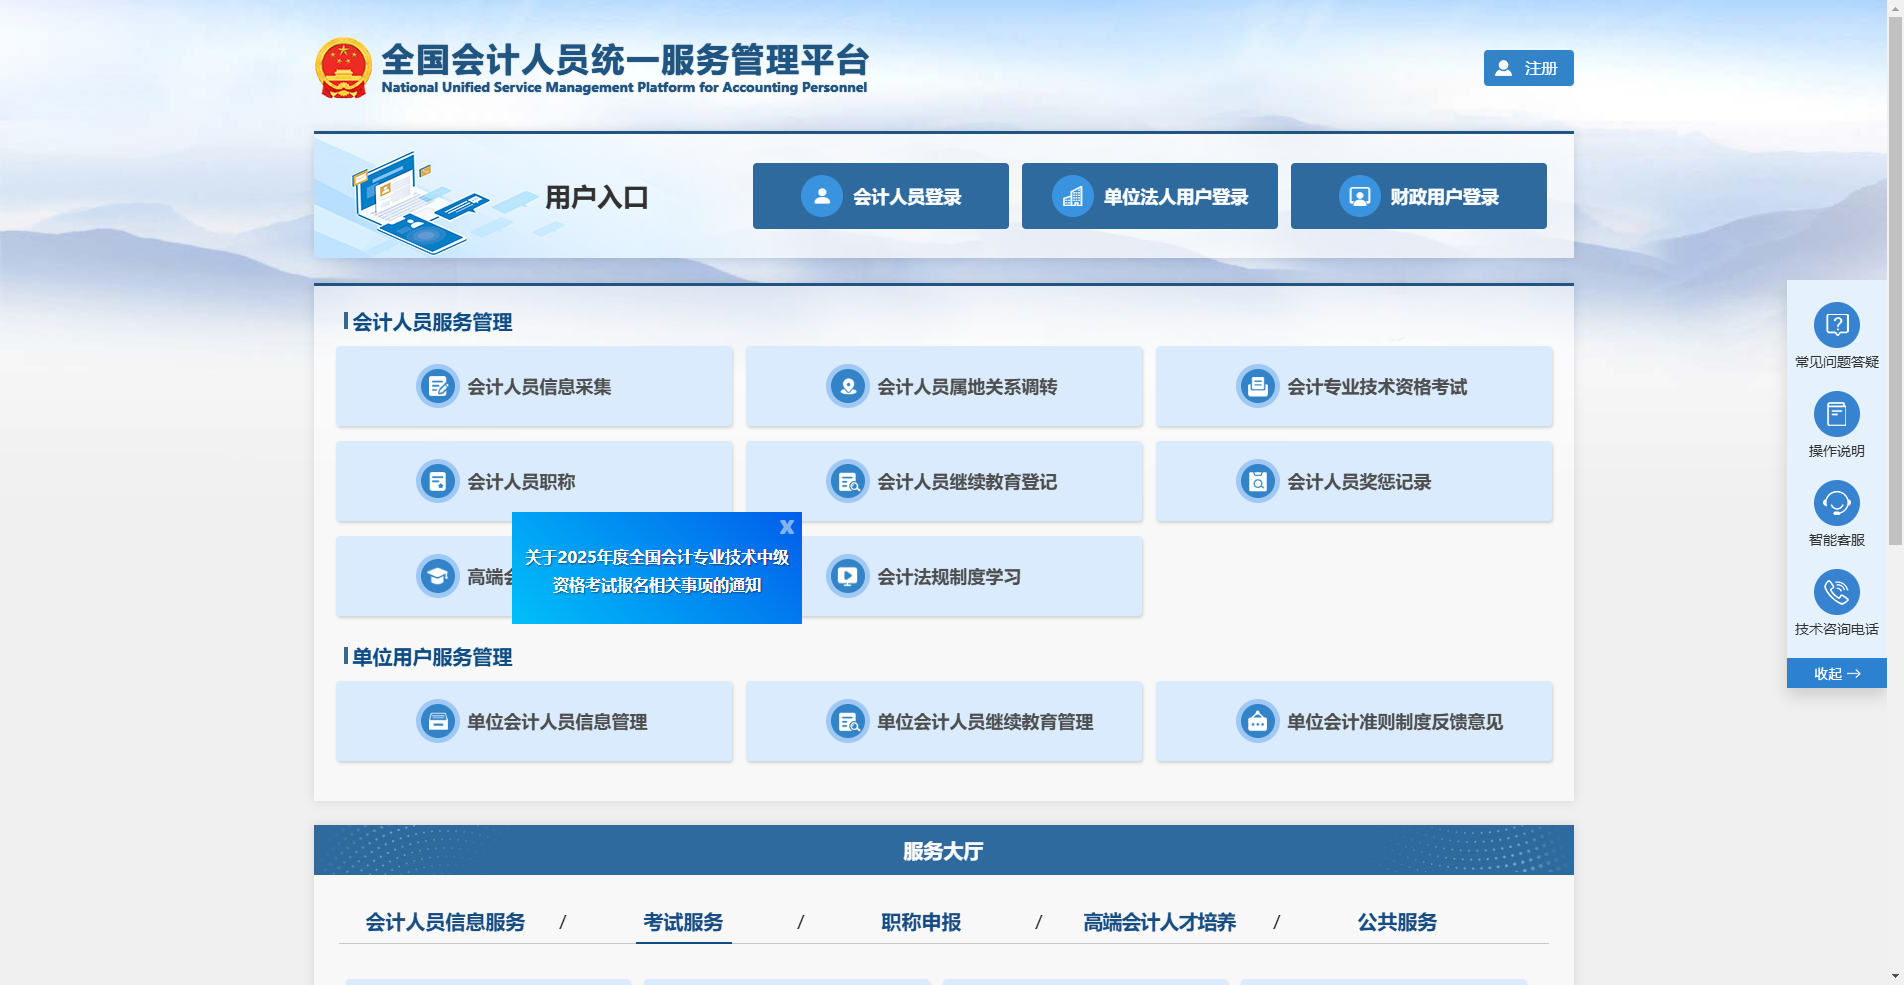
Task: Collapse sidebar via 收起 control
Action: click(1836, 673)
